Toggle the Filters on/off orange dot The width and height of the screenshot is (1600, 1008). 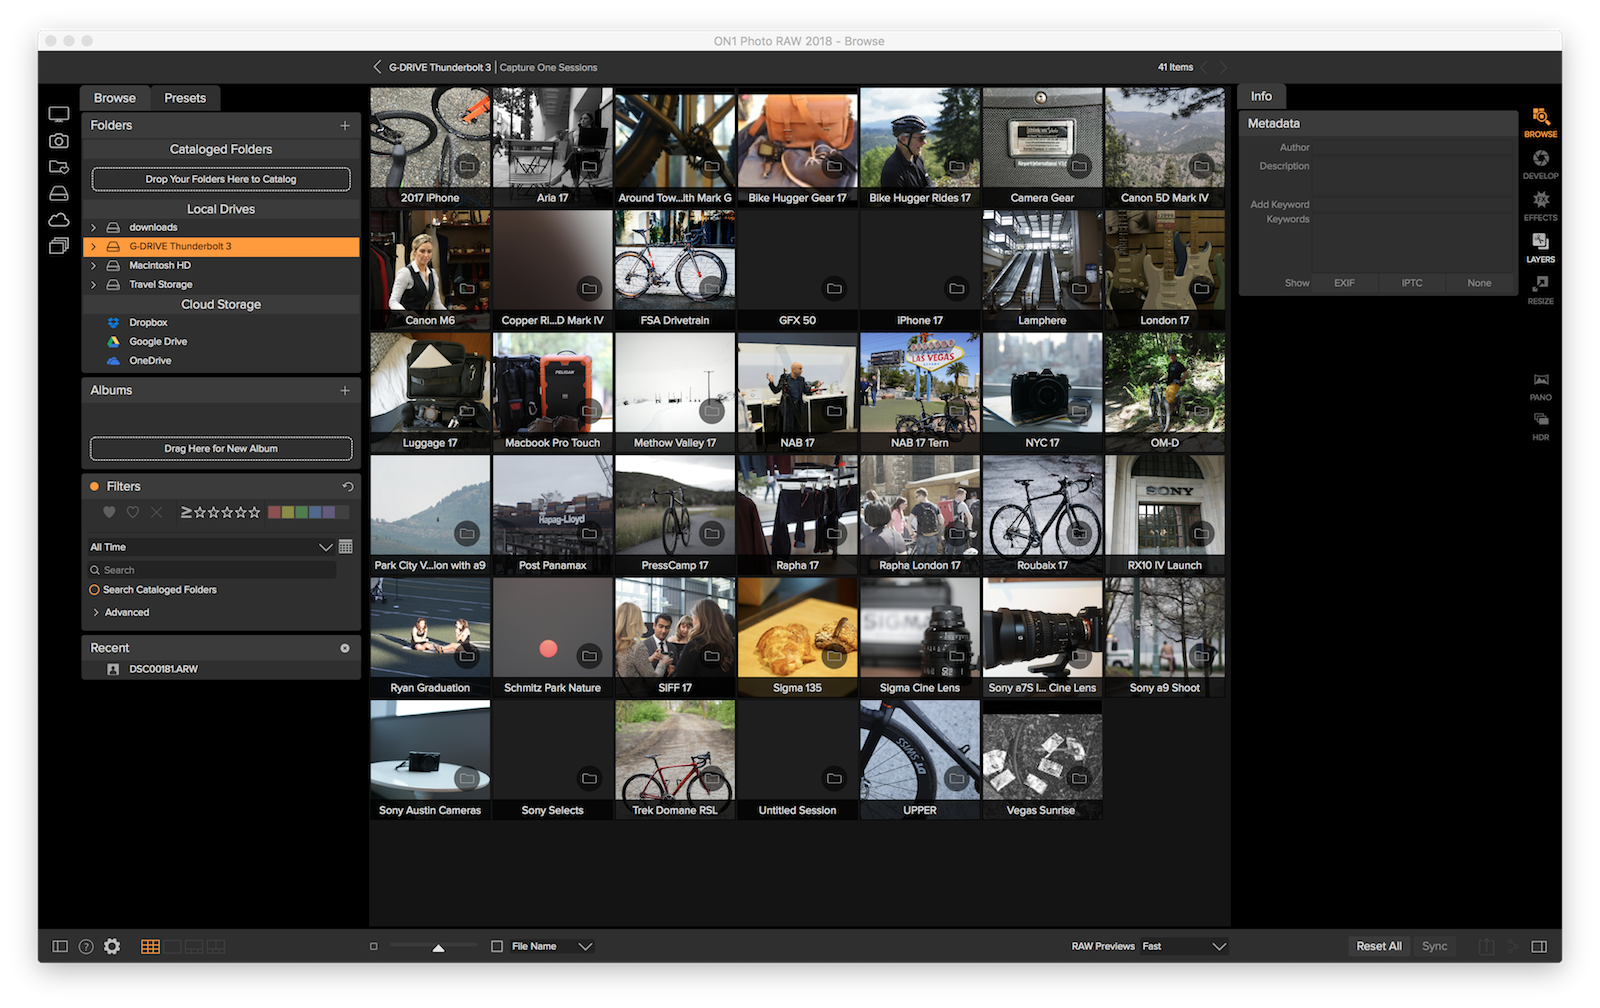pos(95,486)
